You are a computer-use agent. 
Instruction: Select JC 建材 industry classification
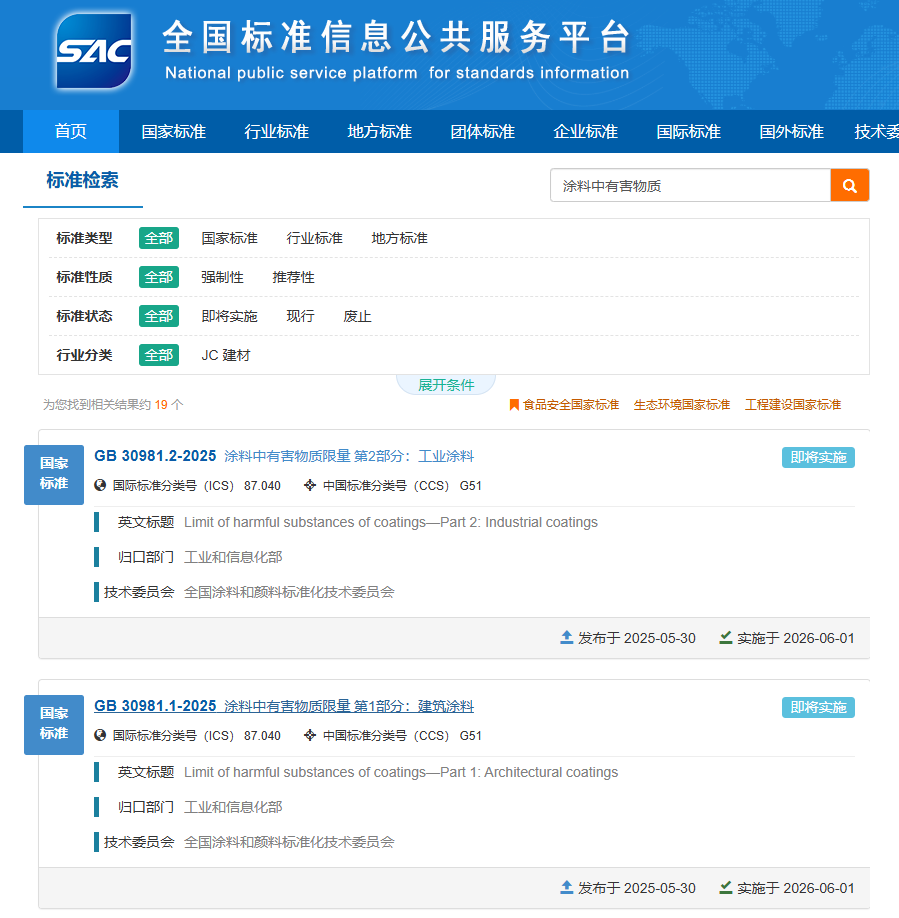[226, 355]
